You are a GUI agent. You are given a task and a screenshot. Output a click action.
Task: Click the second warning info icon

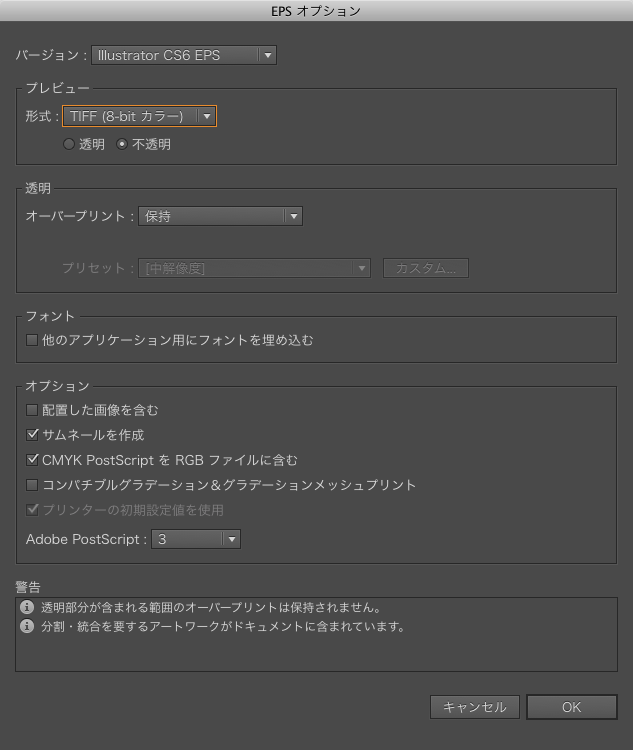[27, 626]
